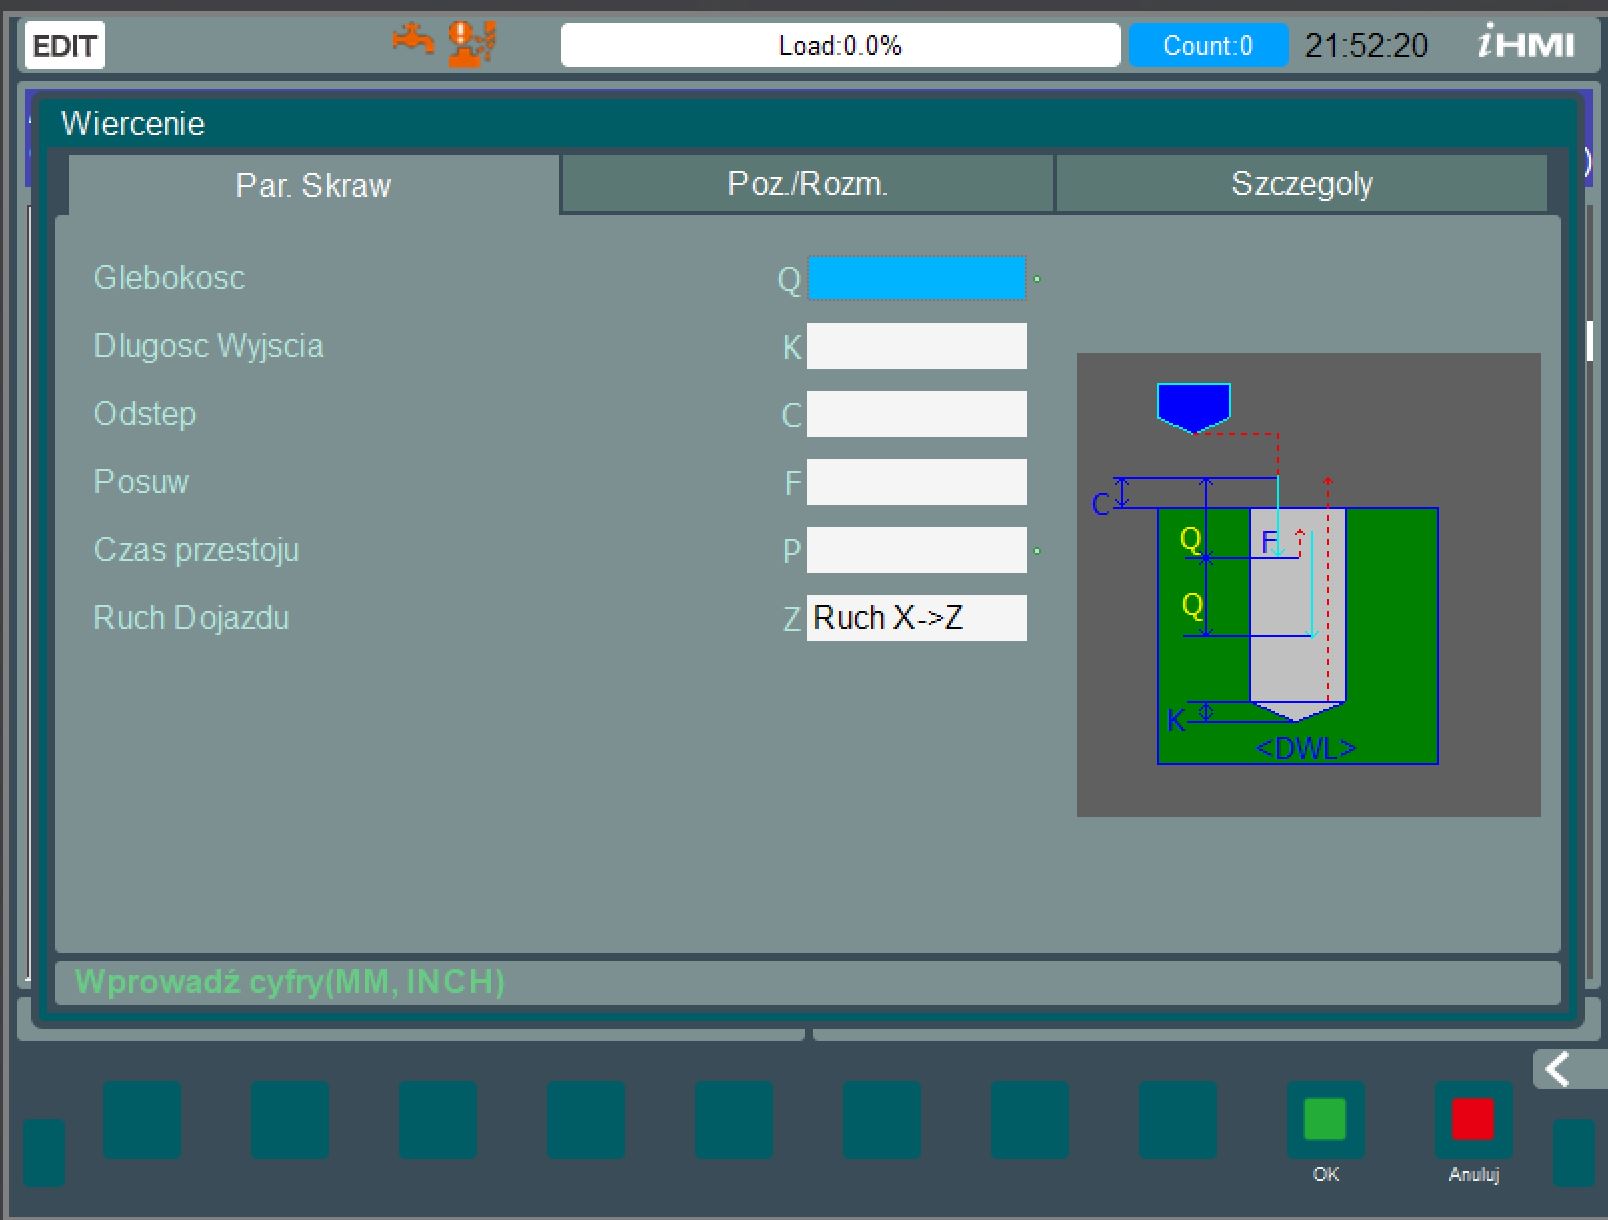Click the Count:0 counter indicator

click(1207, 45)
